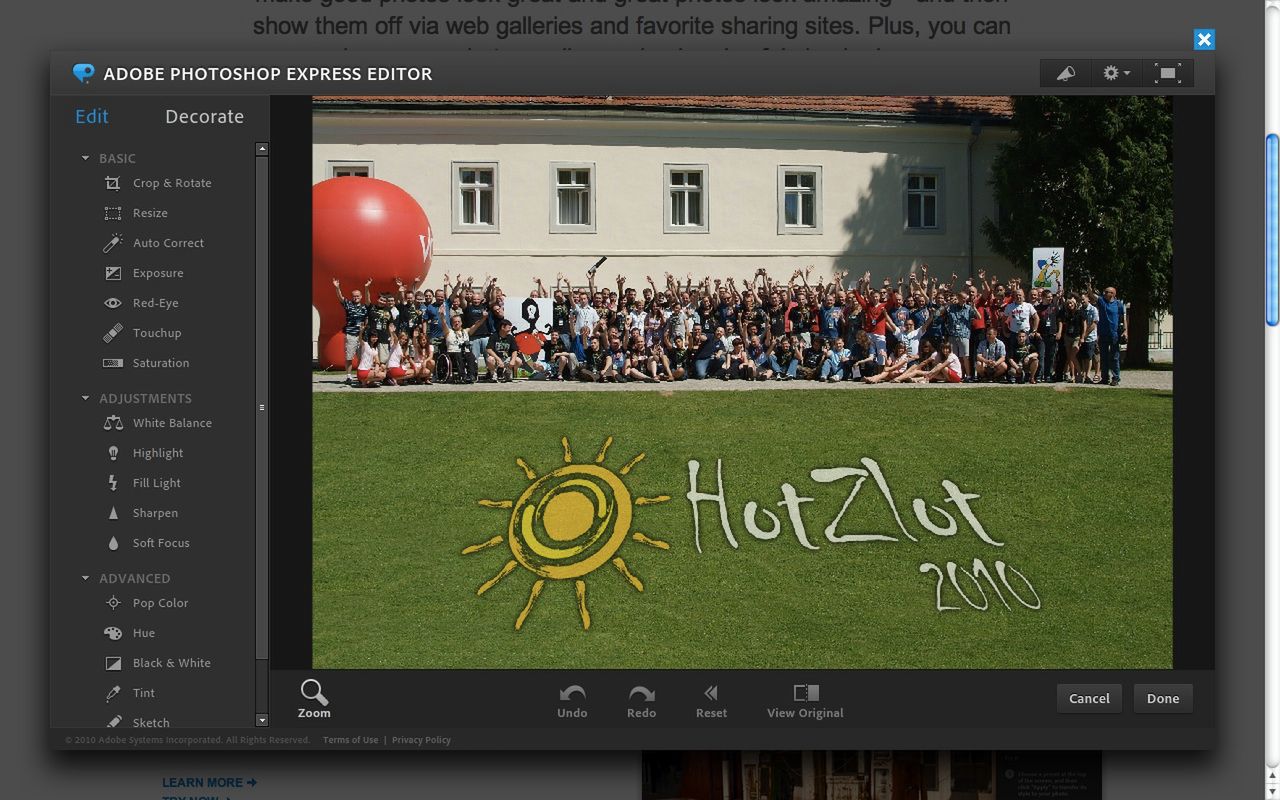
Task: Open the Privacy Policy link
Action: click(421, 740)
